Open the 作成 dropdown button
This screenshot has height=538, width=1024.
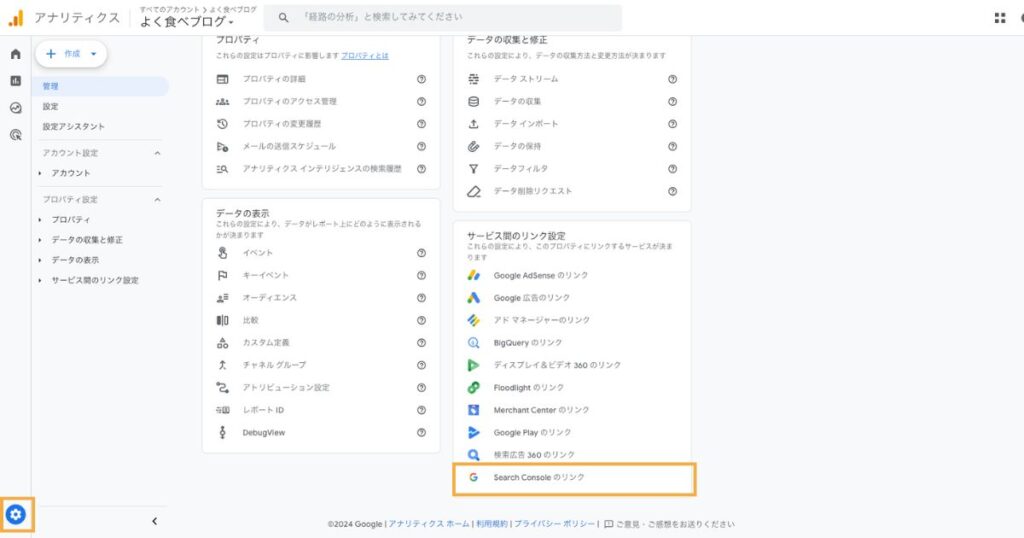(x=71, y=54)
